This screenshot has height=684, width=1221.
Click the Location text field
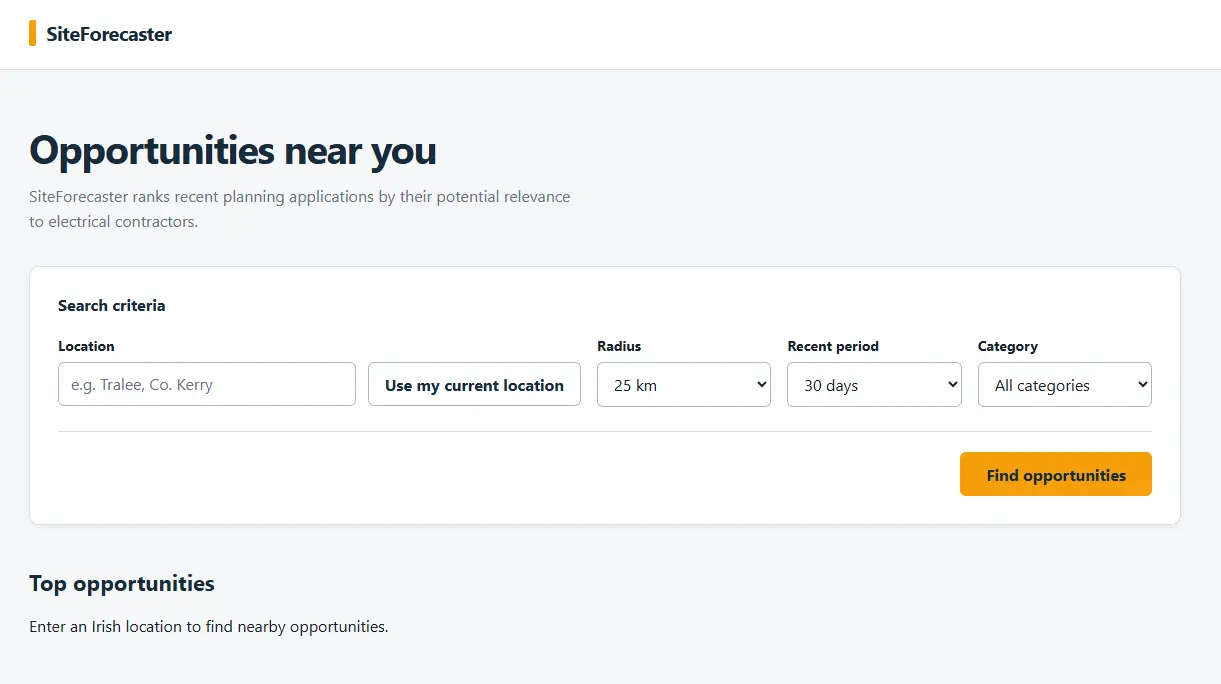(207, 384)
